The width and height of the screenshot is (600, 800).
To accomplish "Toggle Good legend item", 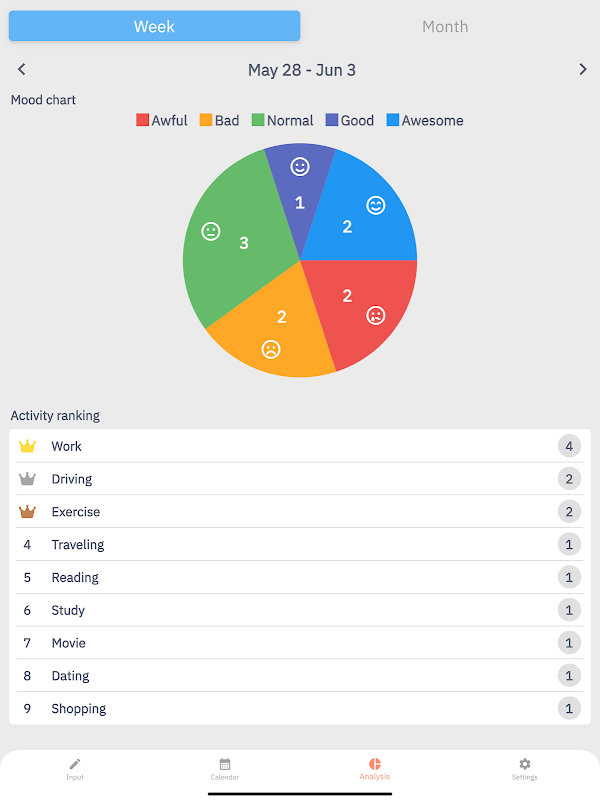I will 349,120.
